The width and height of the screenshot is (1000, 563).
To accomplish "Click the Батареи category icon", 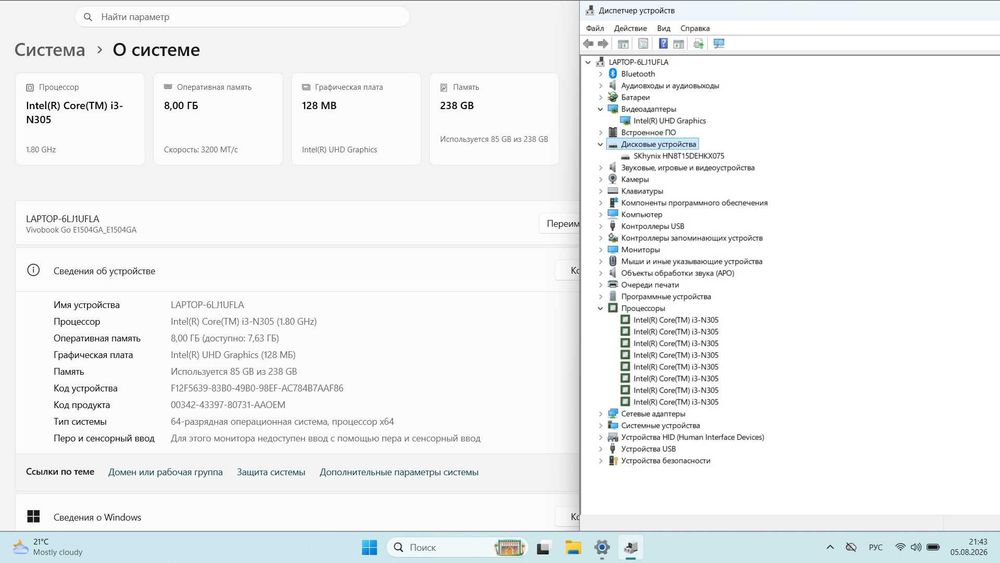I will click(613, 97).
